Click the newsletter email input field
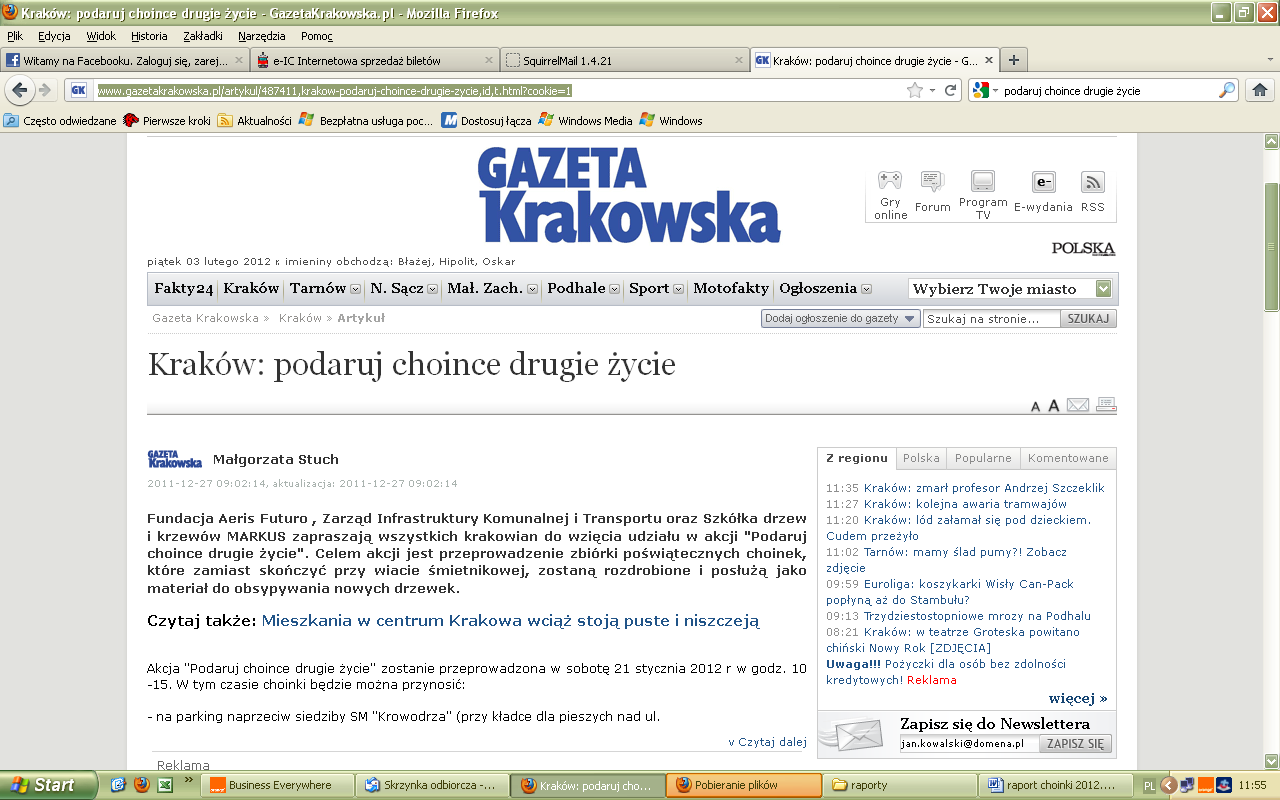 [x=969, y=744]
